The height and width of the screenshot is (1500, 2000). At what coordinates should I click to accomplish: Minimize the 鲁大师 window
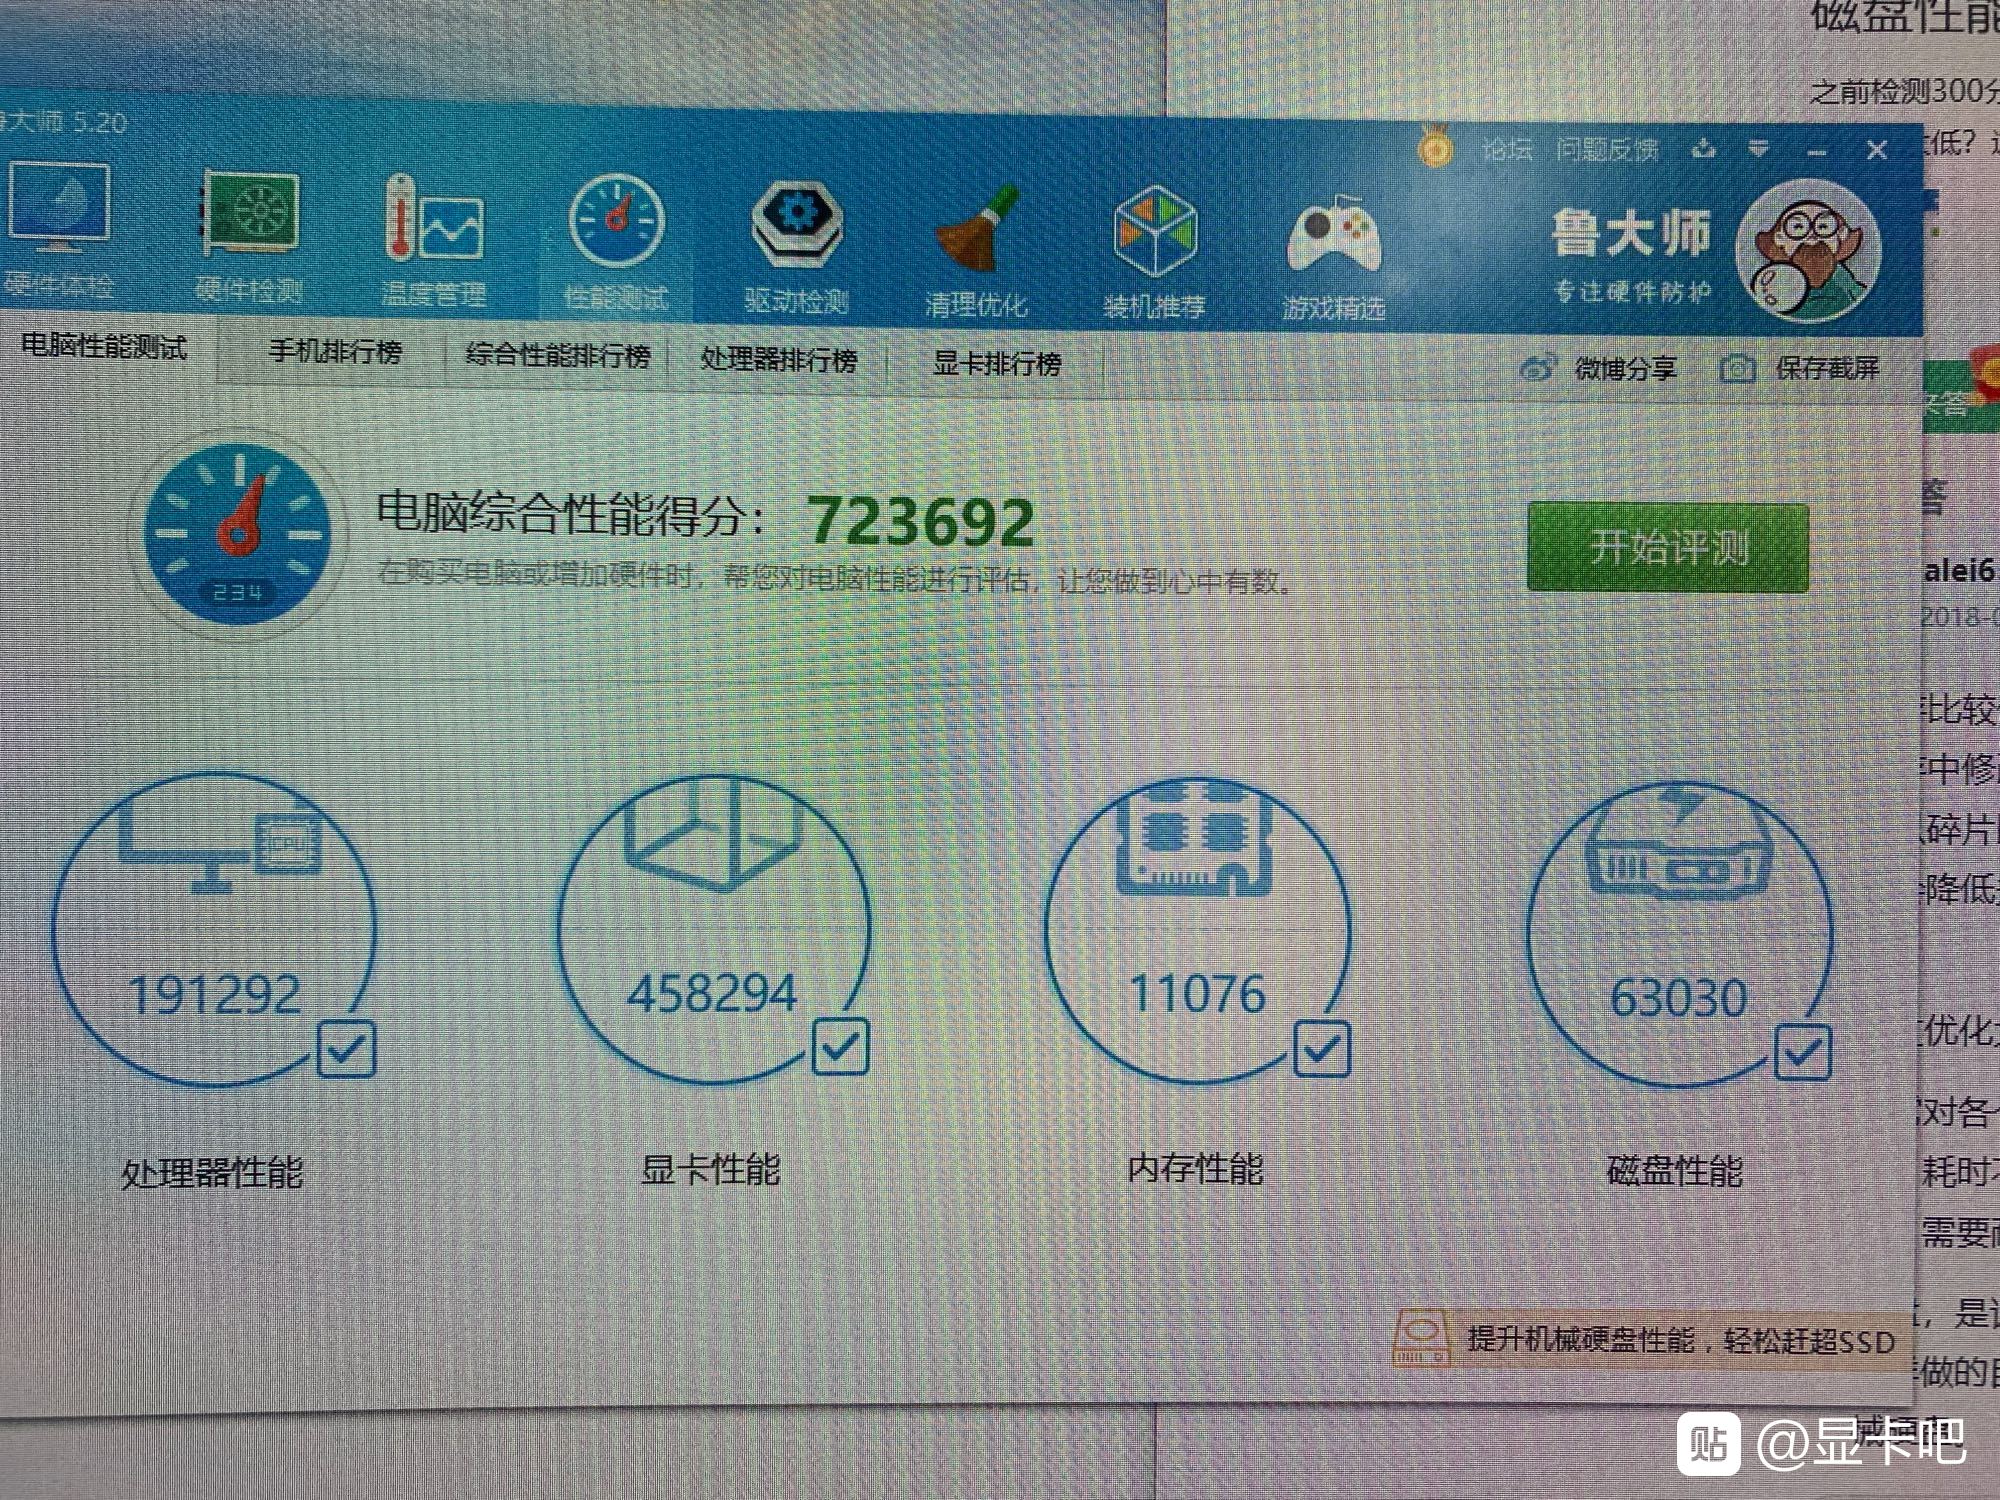1817,152
